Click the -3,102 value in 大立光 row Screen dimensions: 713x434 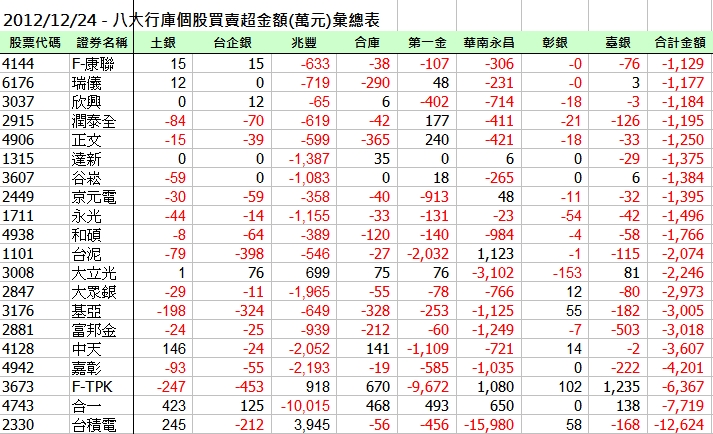[x=493, y=273]
